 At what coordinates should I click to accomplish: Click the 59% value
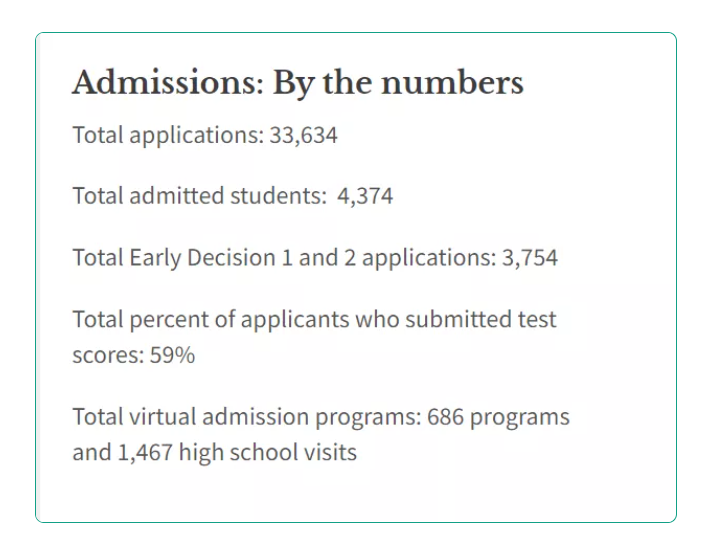(172, 355)
